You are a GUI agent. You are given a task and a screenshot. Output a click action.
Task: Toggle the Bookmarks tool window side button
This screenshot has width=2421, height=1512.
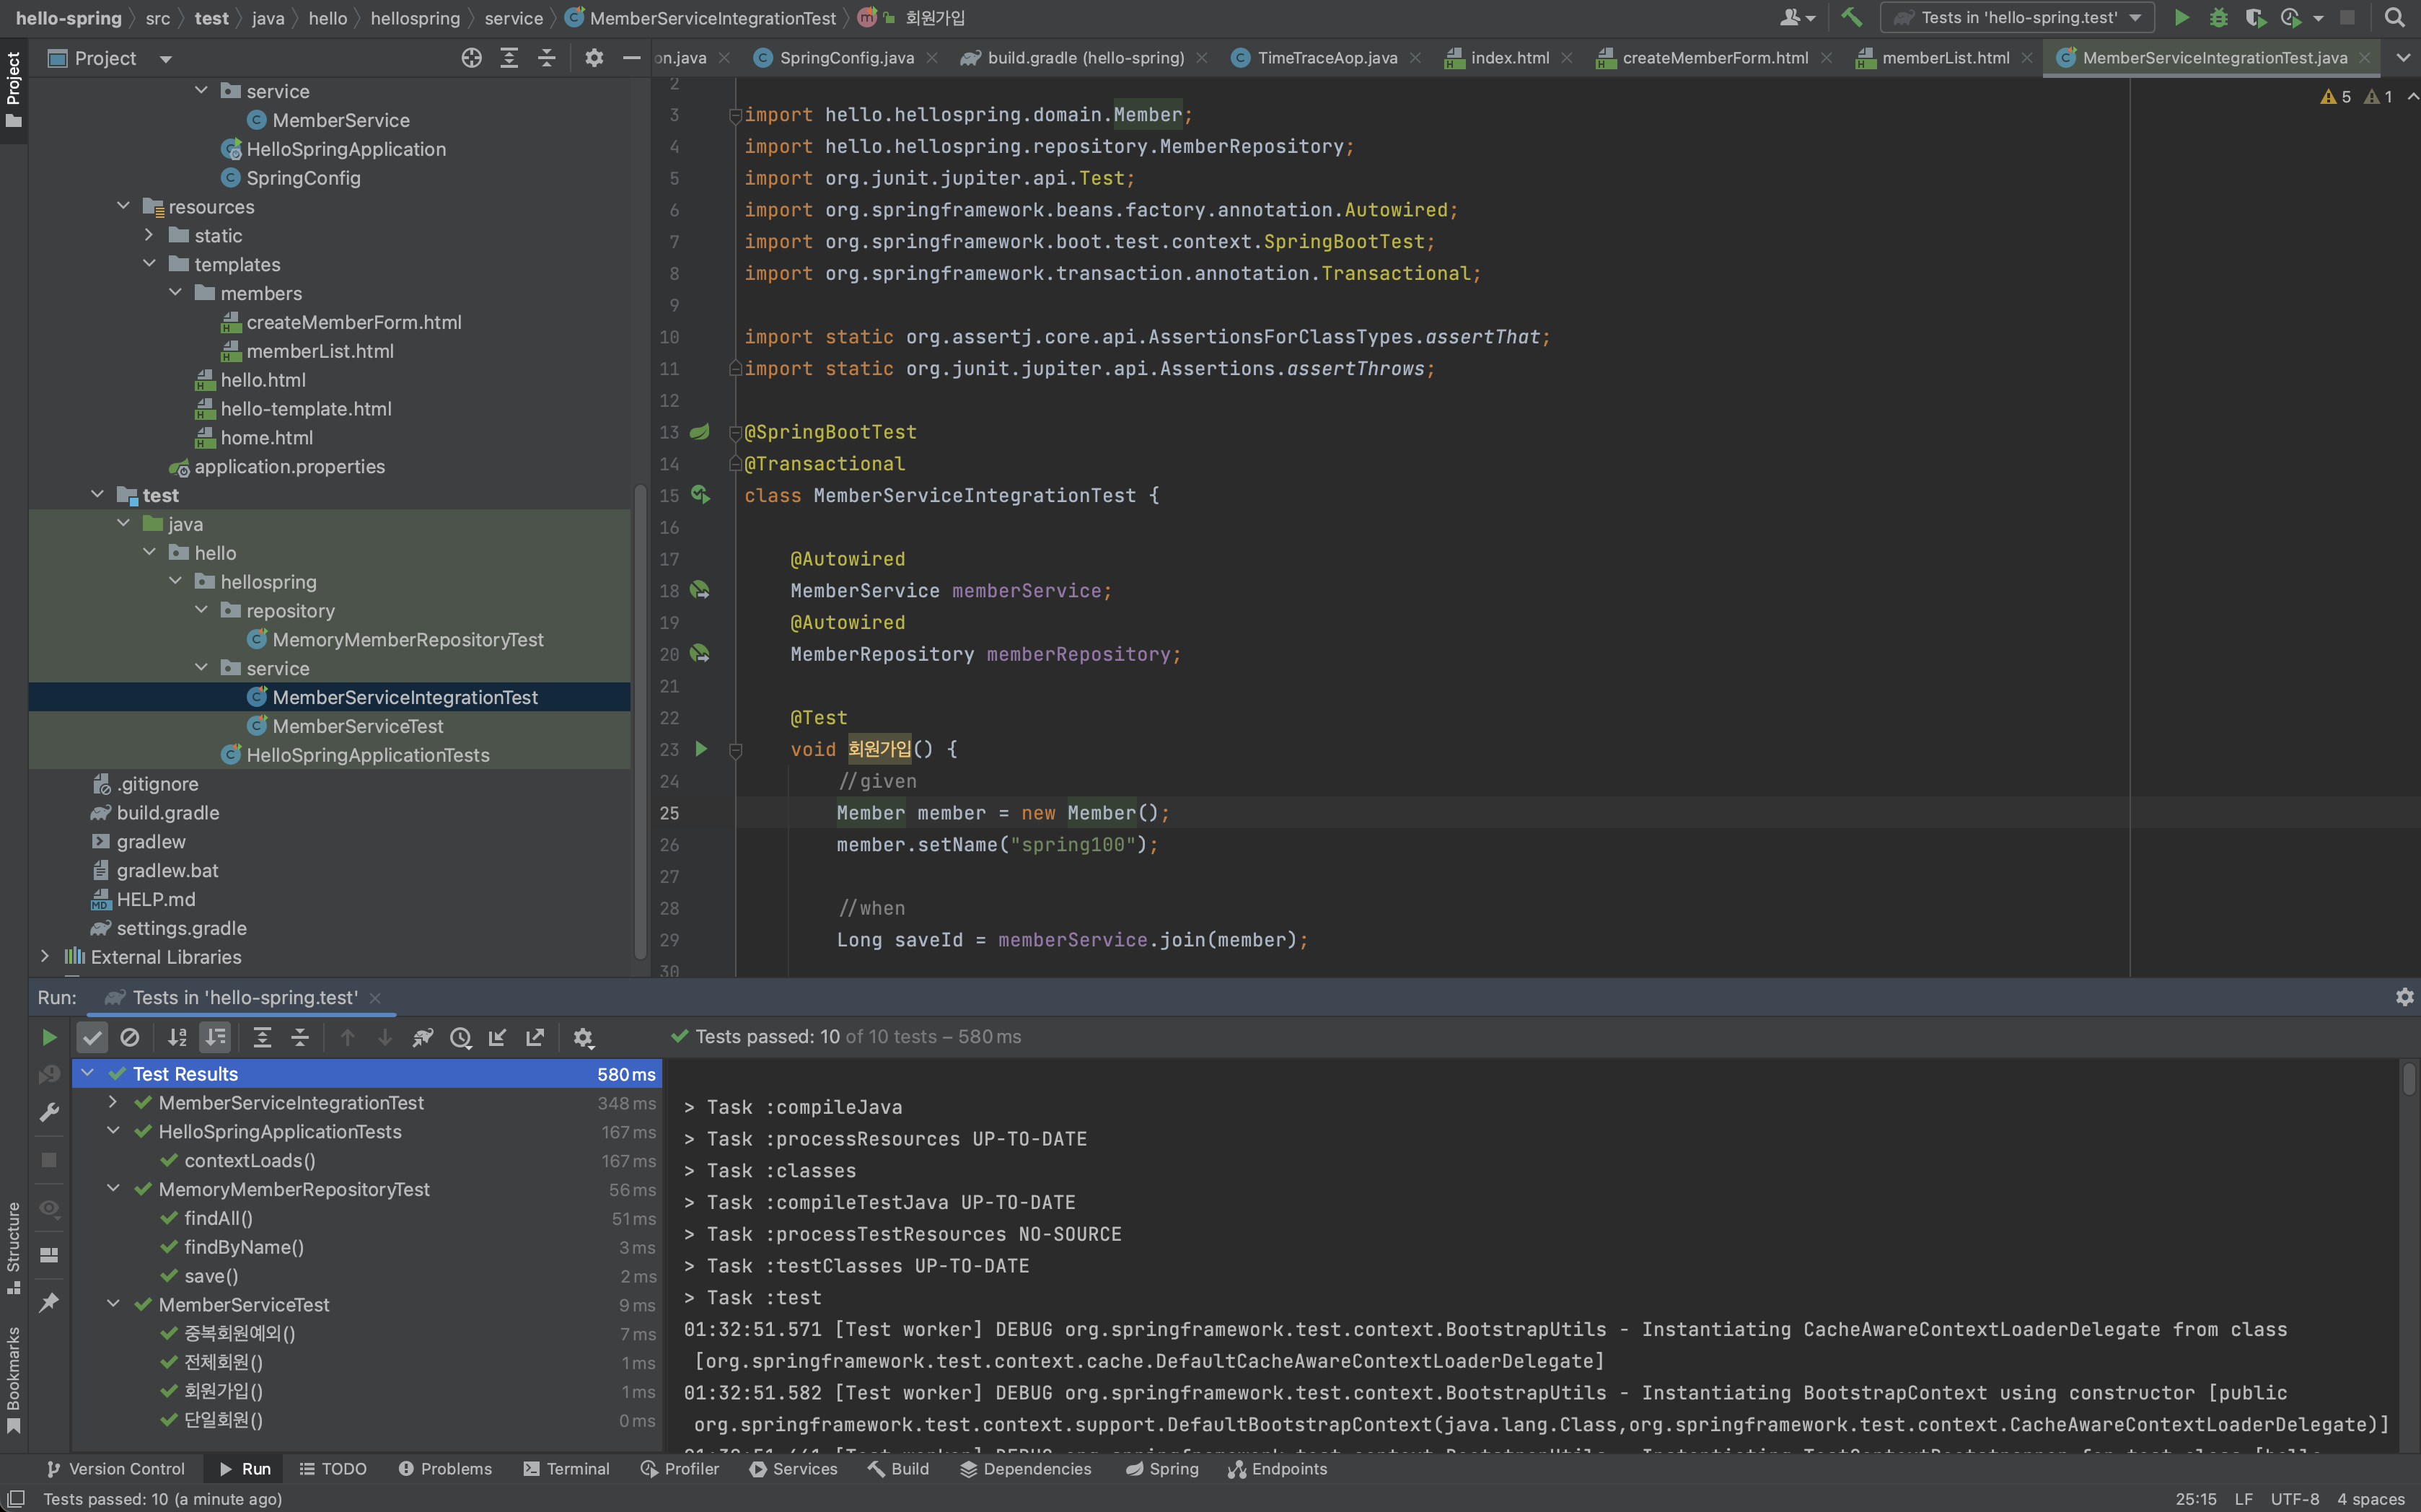13,1381
